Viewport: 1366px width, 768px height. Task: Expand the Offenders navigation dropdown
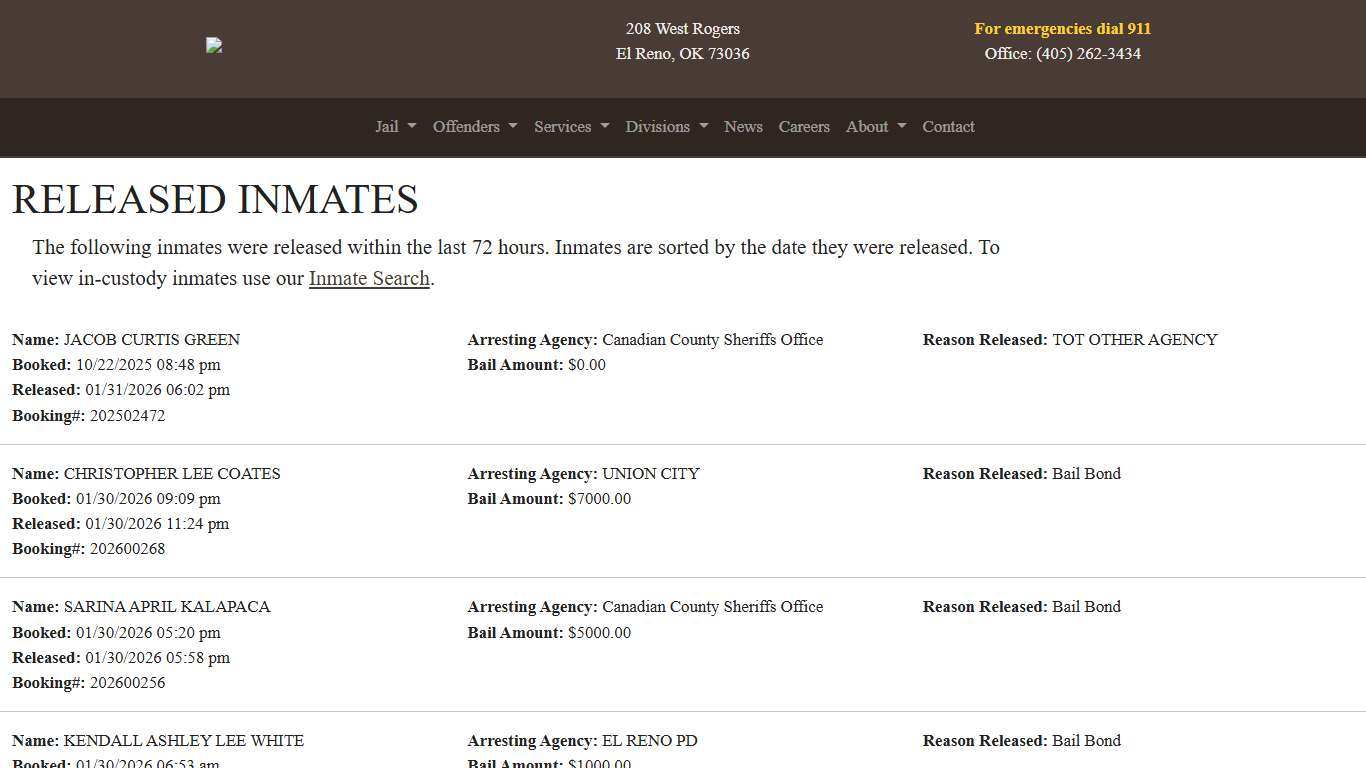(473, 127)
